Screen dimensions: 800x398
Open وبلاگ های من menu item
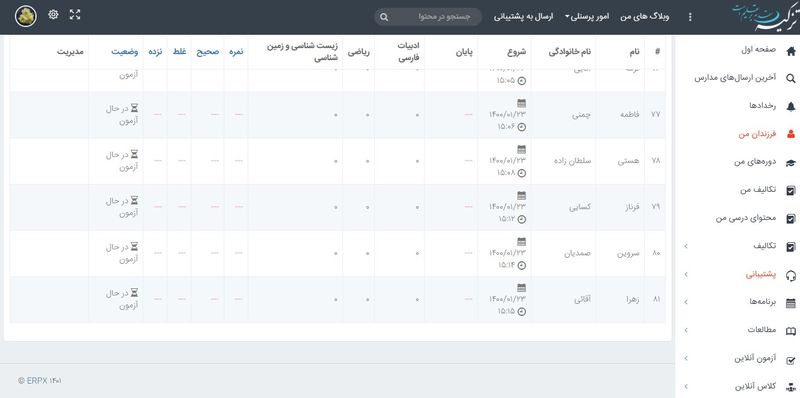(644, 17)
